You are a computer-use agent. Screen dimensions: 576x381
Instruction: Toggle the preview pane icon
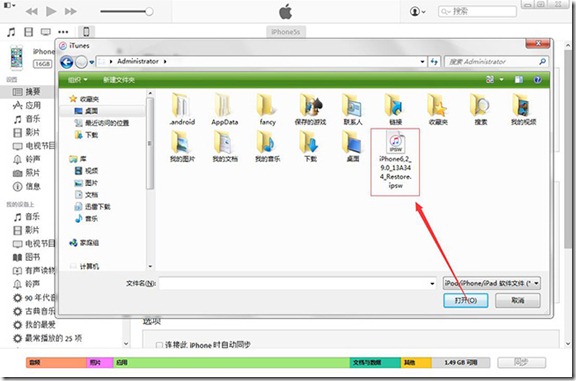pyautogui.click(x=518, y=80)
